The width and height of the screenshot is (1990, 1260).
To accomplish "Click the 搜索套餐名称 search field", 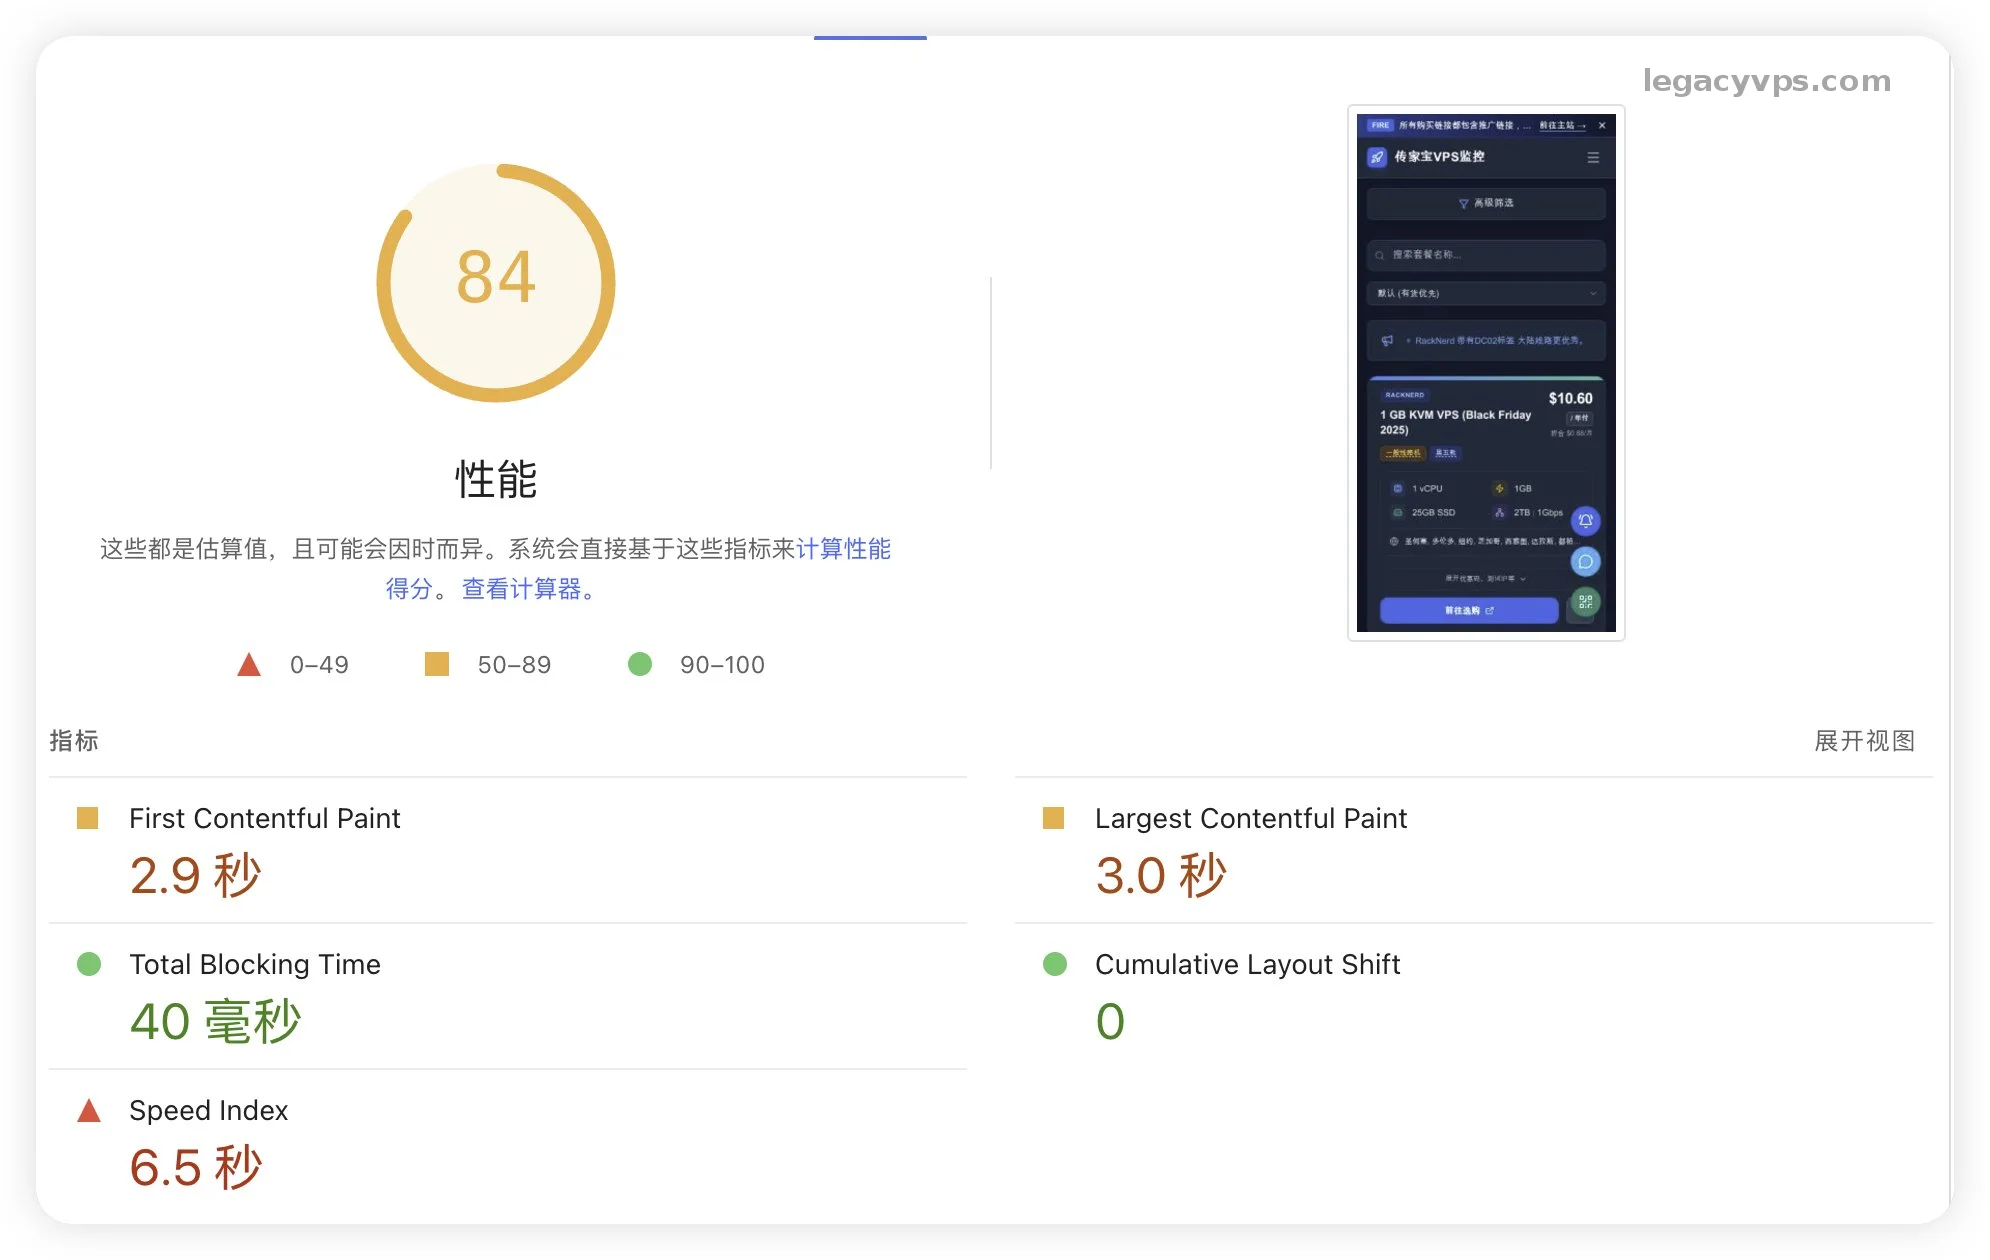I will [1486, 256].
